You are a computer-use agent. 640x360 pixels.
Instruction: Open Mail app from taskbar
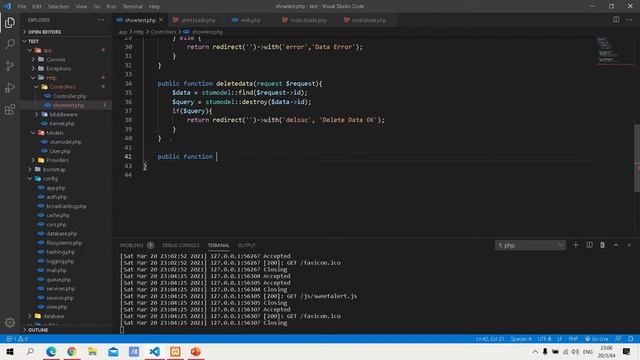[113, 351]
